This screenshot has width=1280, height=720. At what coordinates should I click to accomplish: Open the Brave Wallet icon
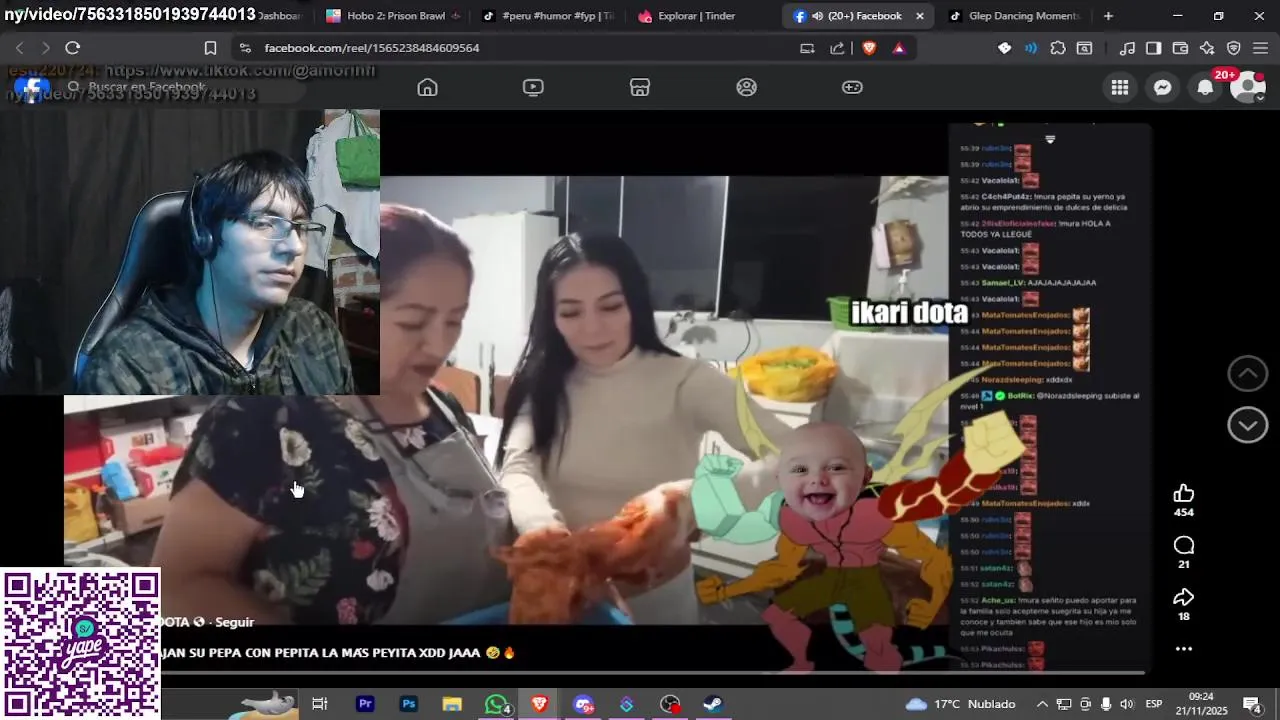(x=1180, y=48)
